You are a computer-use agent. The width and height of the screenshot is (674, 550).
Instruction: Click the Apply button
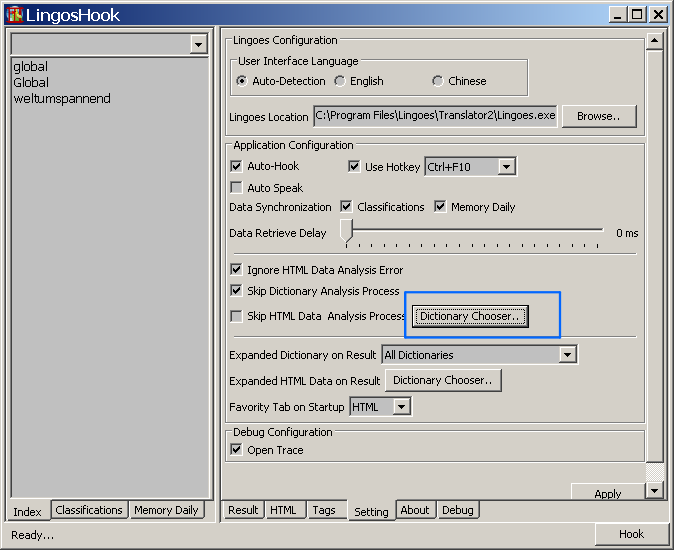607,493
